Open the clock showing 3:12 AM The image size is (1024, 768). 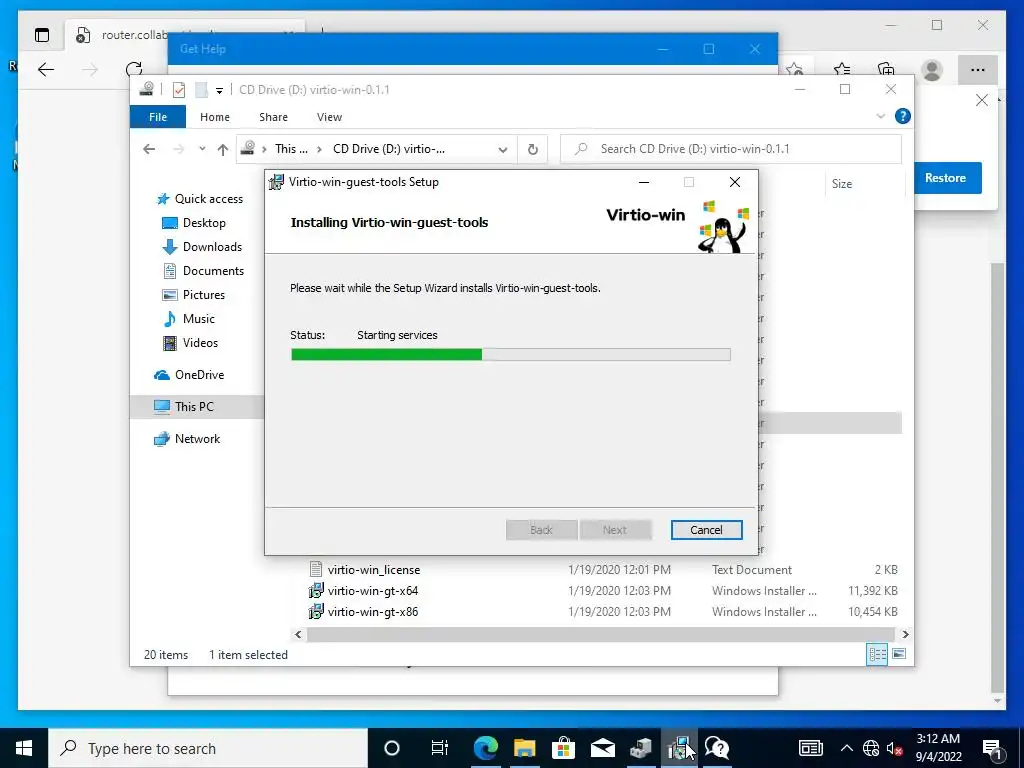pyautogui.click(x=938, y=748)
